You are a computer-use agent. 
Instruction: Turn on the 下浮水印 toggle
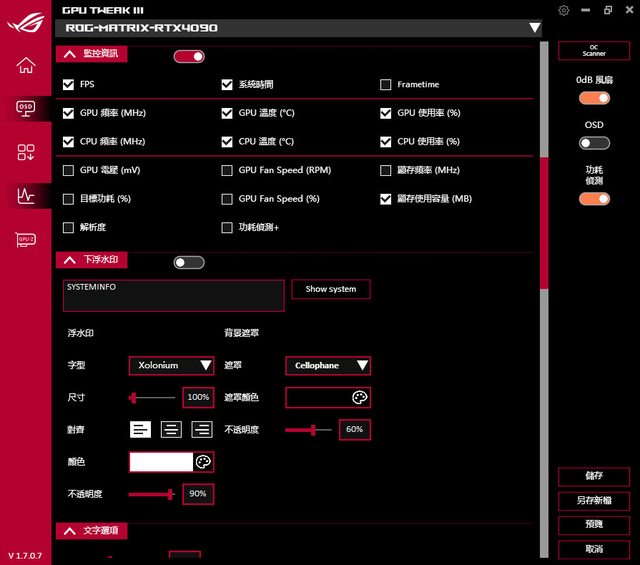188,262
